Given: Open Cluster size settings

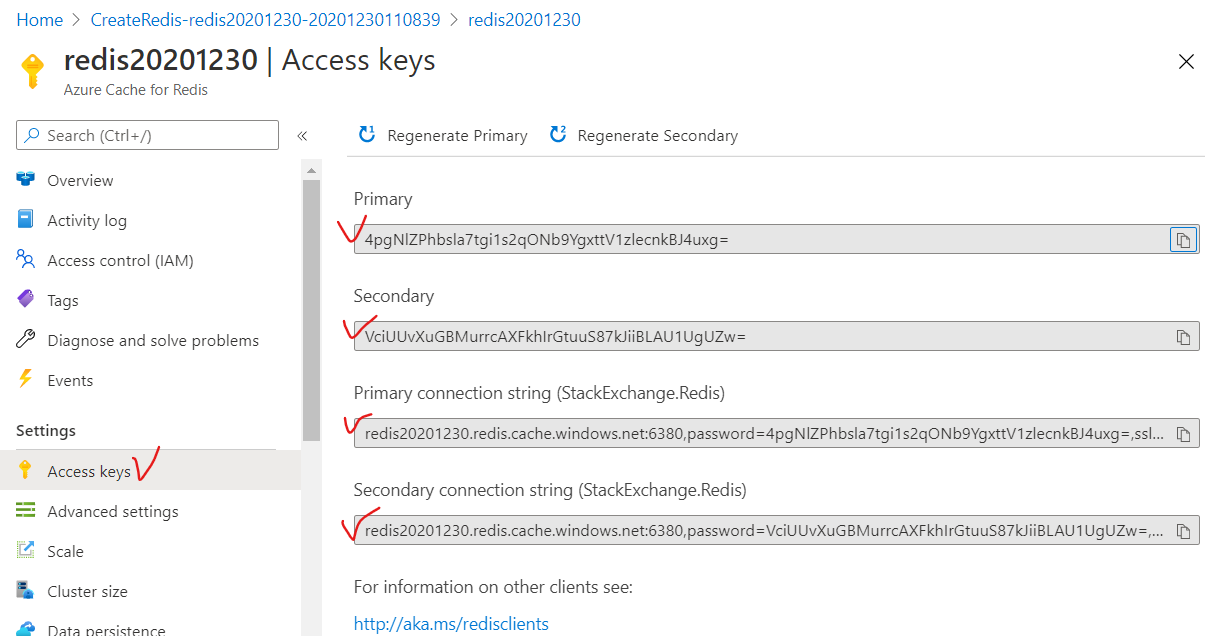Looking at the screenshot, I should click(x=87, y=591).
